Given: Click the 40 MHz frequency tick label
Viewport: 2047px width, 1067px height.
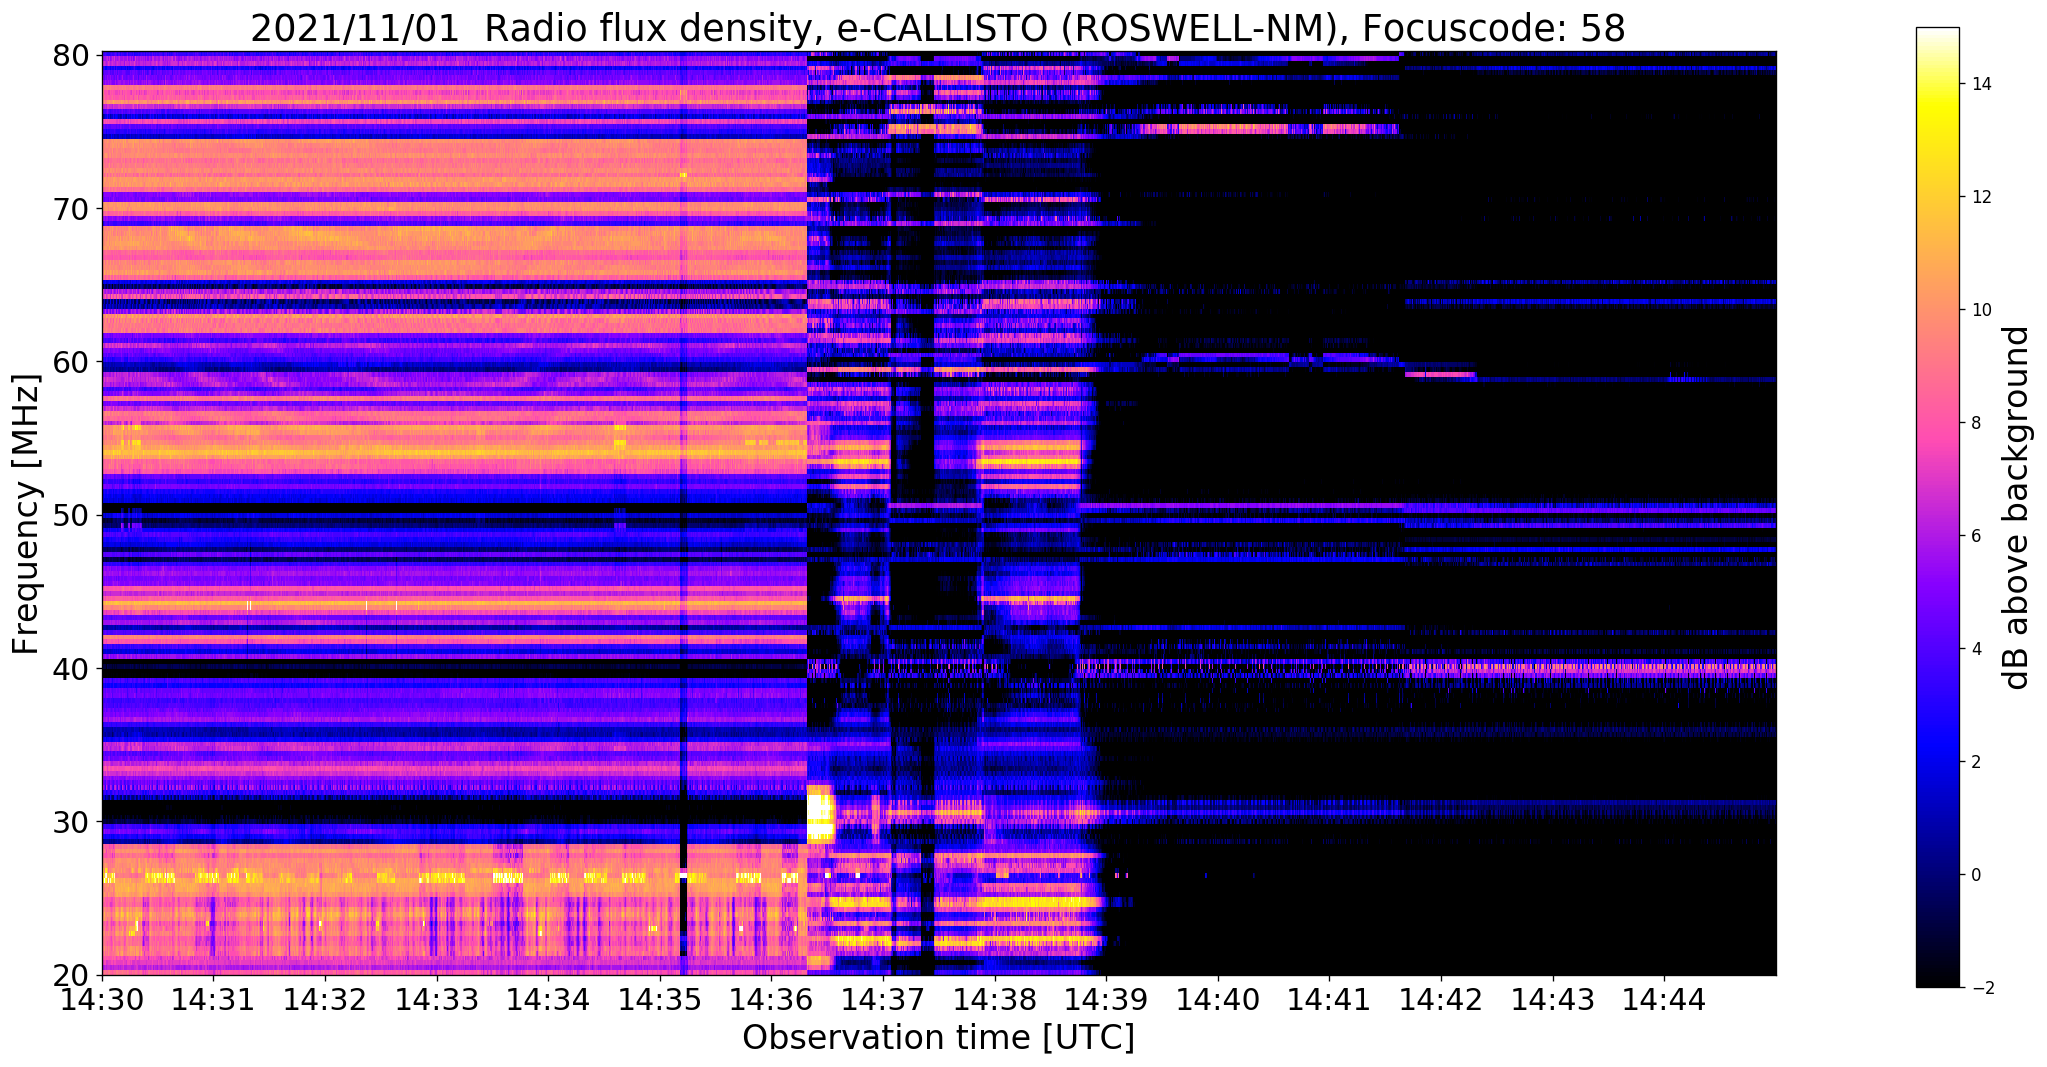Looking at the screenshot, I should (x=69, y=669).
